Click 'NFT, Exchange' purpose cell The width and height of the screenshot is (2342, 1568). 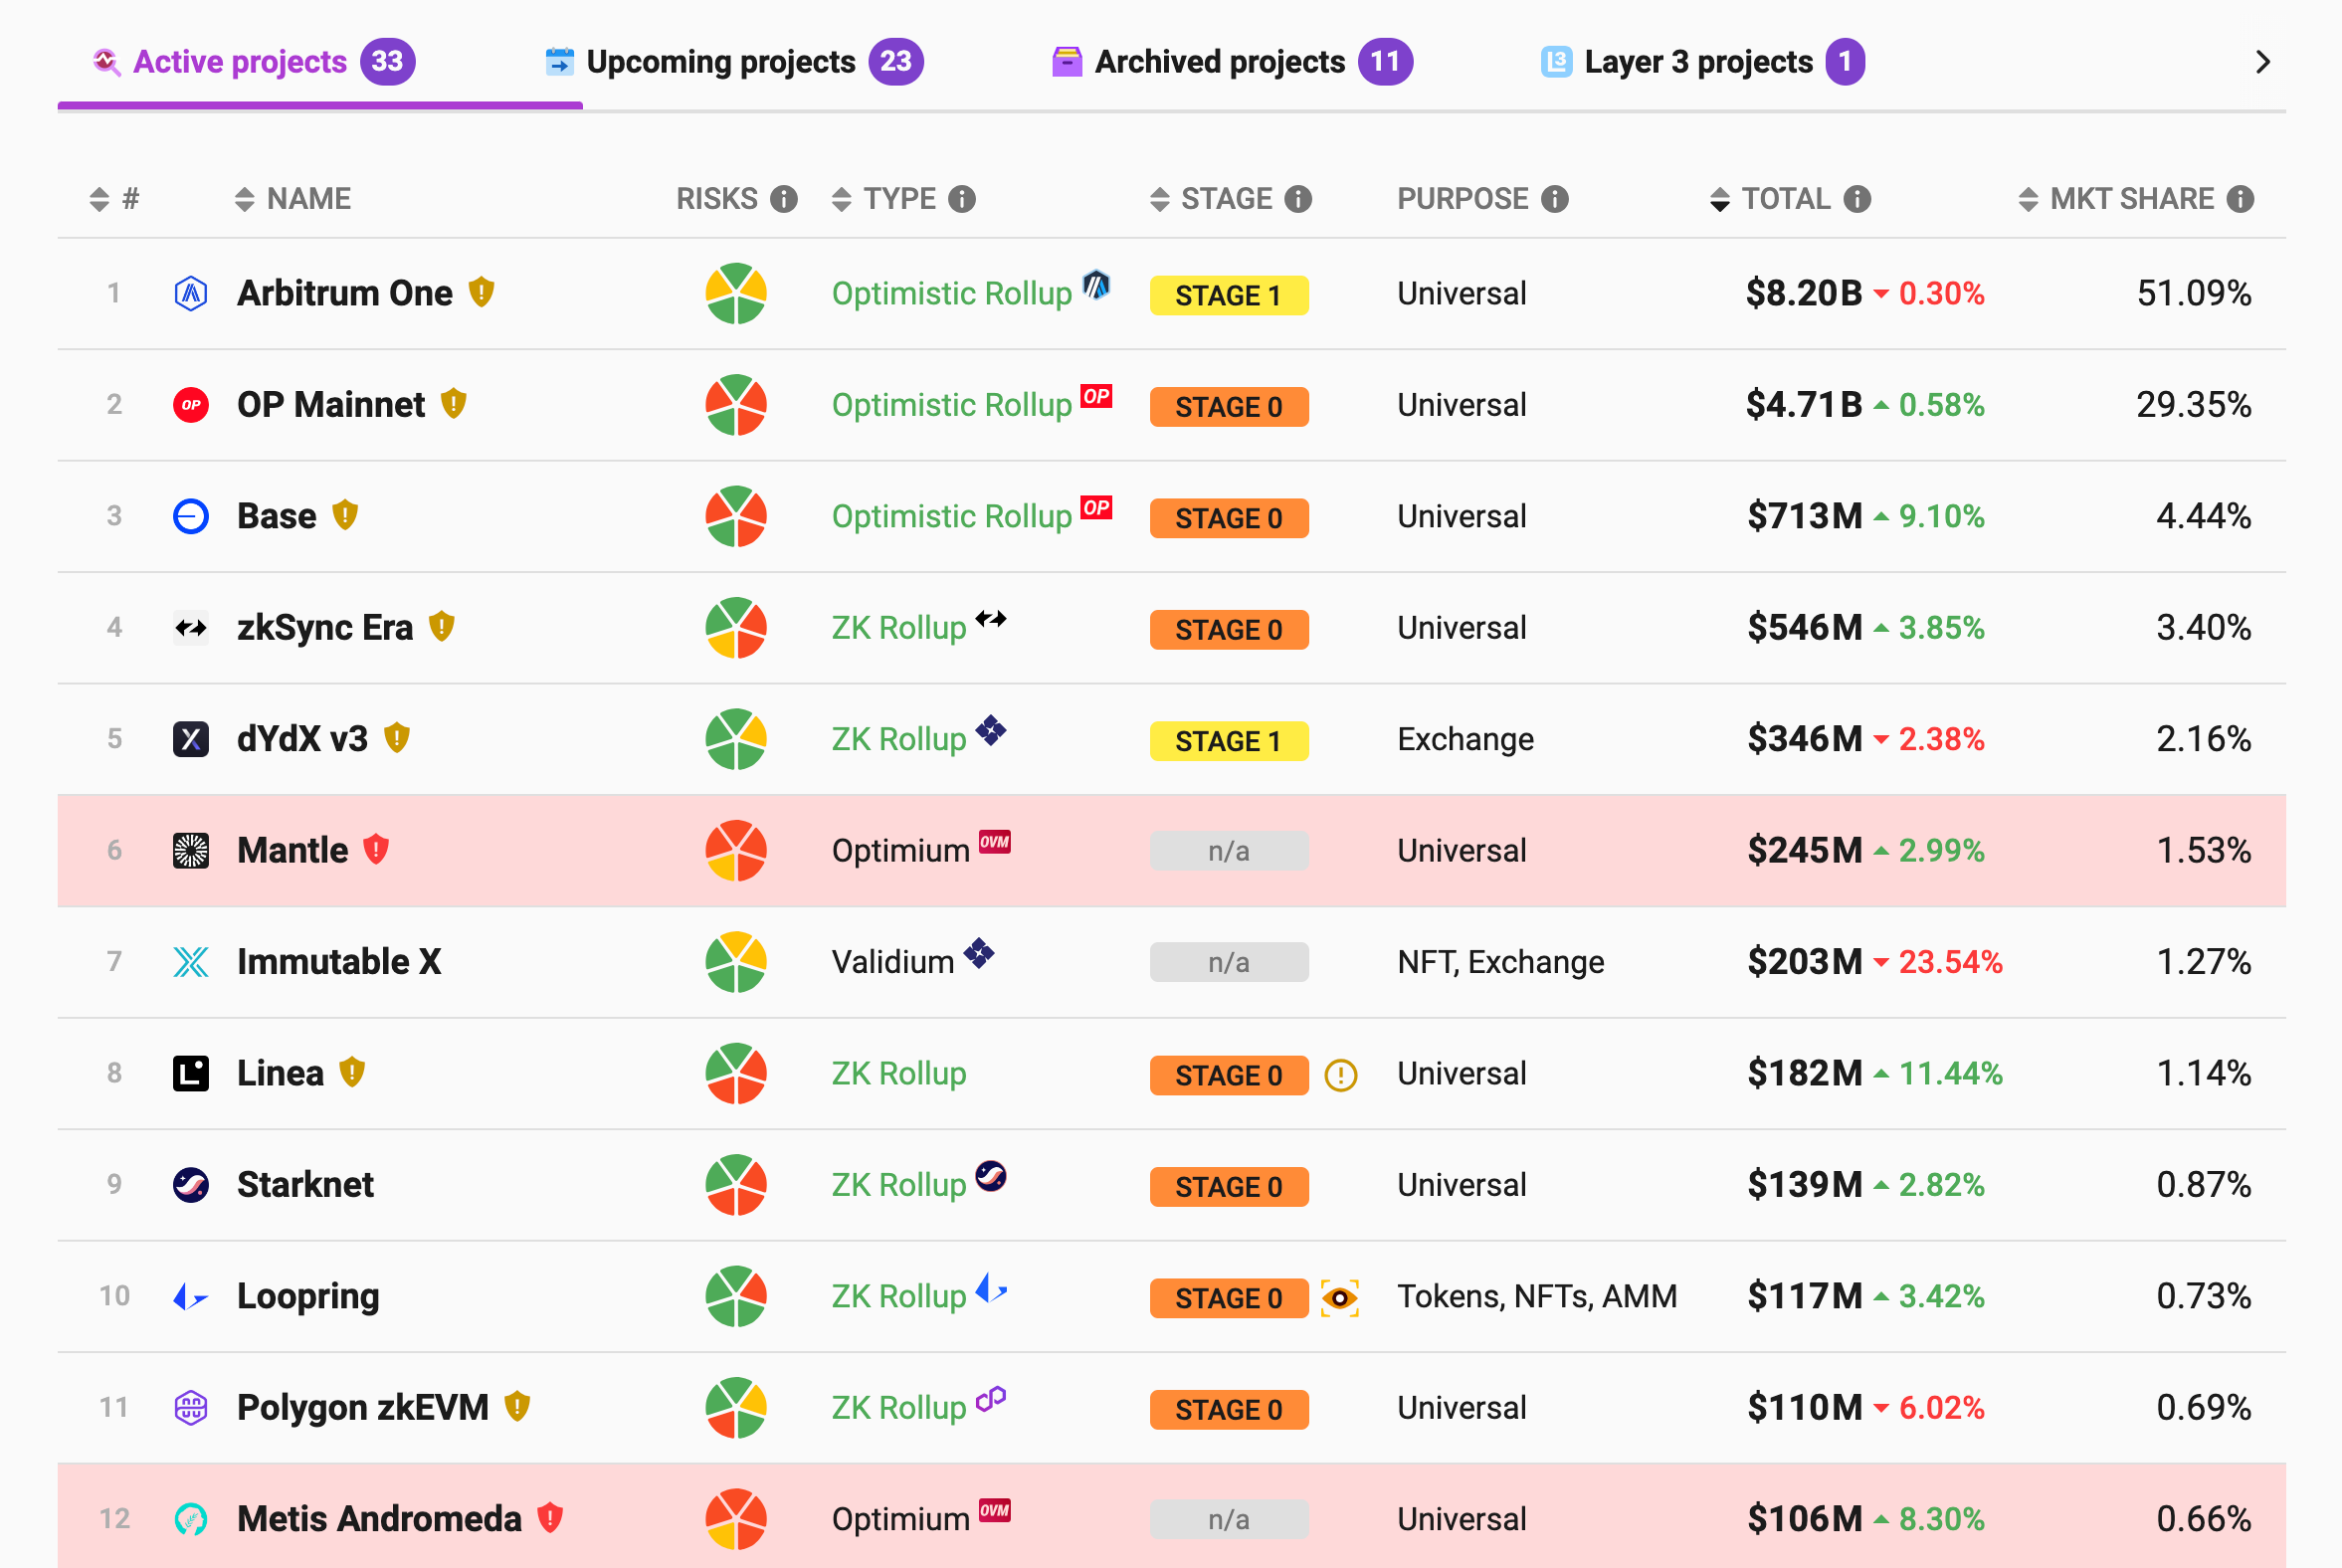[x=1500, y=962]
